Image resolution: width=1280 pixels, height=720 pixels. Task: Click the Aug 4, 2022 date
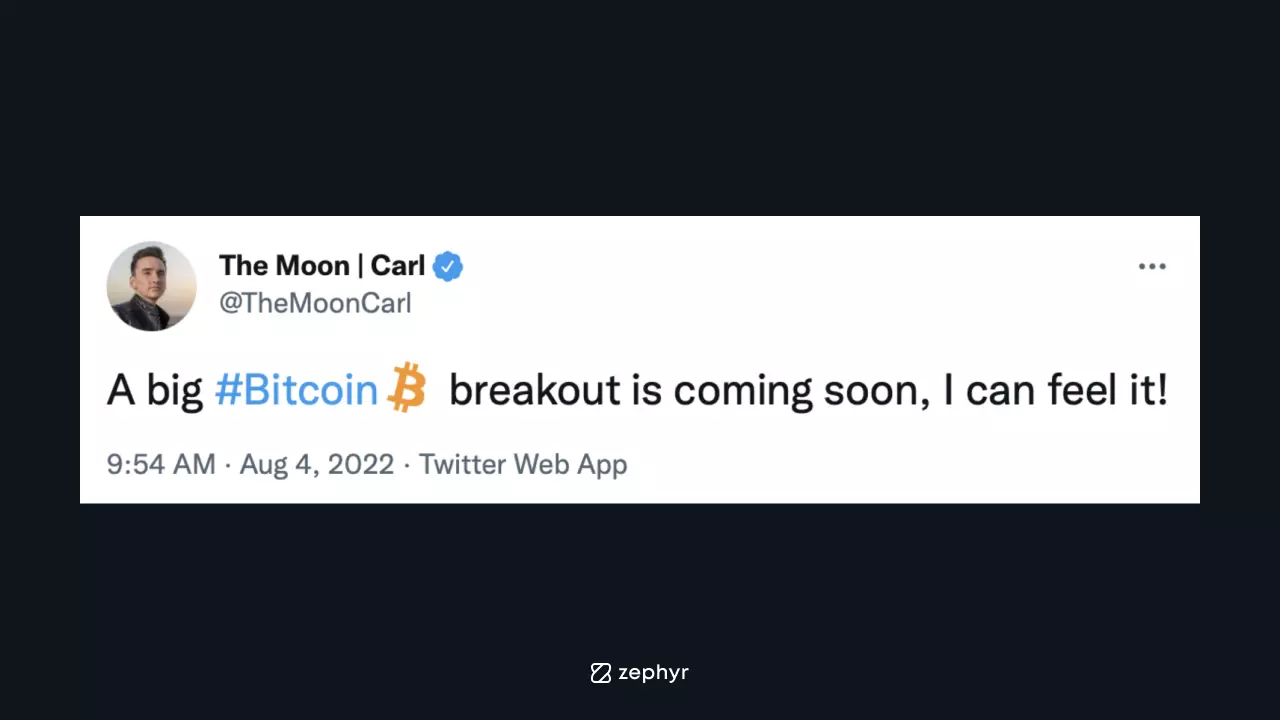(317, 465)
